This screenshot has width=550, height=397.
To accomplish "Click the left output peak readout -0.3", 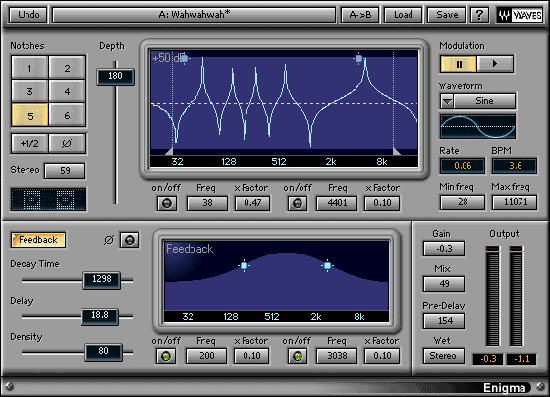I will [x=488, y=359].
